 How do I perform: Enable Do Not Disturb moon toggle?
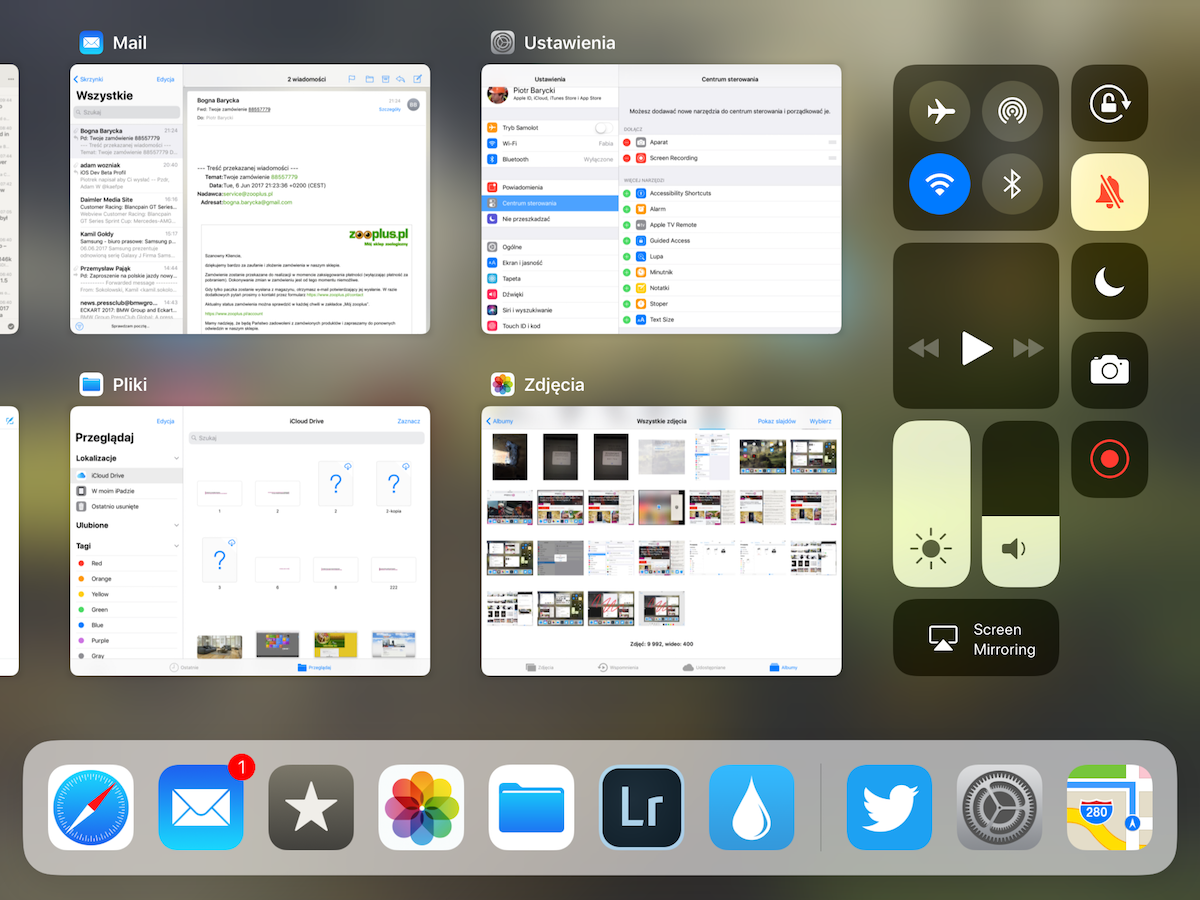point(1109,282)
